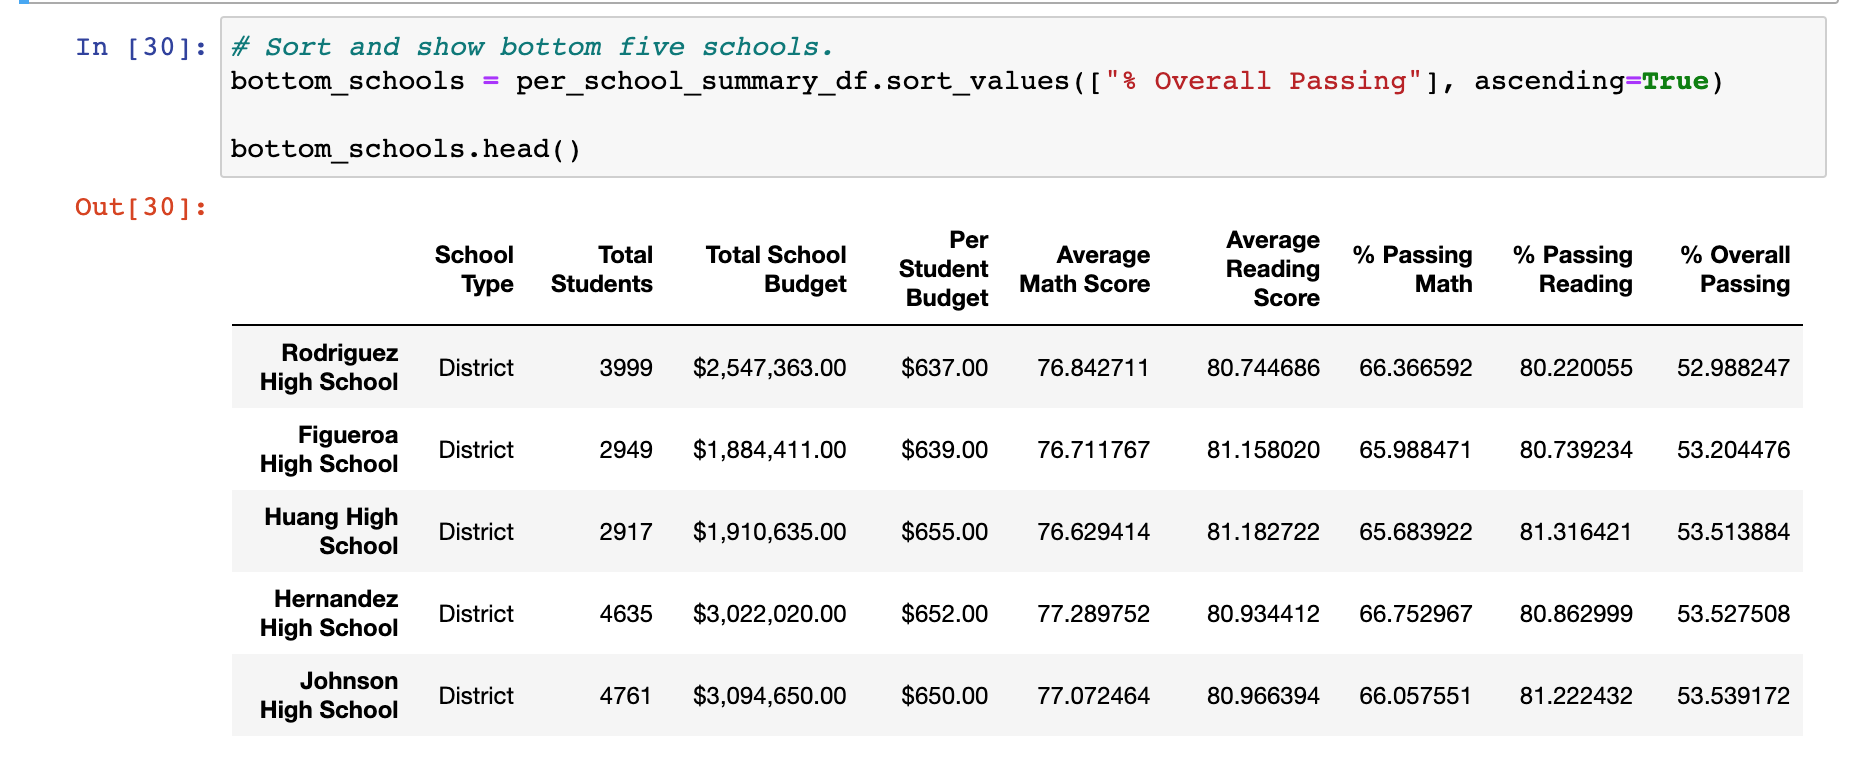
Task: Click the passing reading value 81.222432
Action: (x=1576, y=696)
